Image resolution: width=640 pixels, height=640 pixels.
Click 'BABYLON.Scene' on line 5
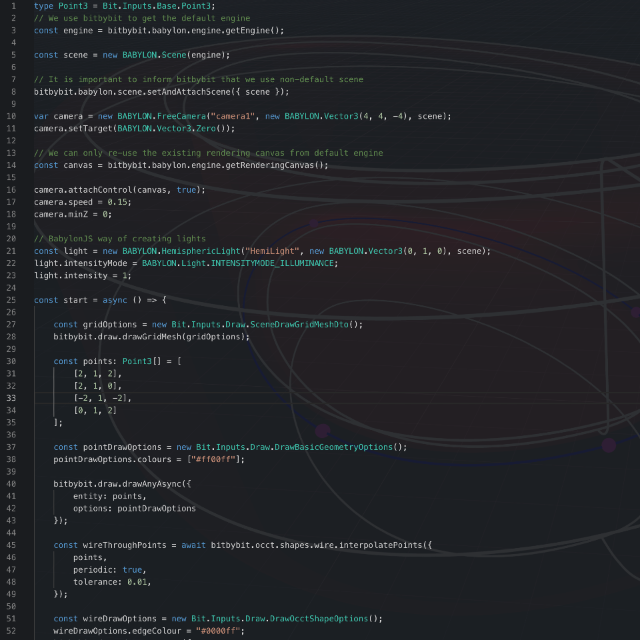[154, 55]
